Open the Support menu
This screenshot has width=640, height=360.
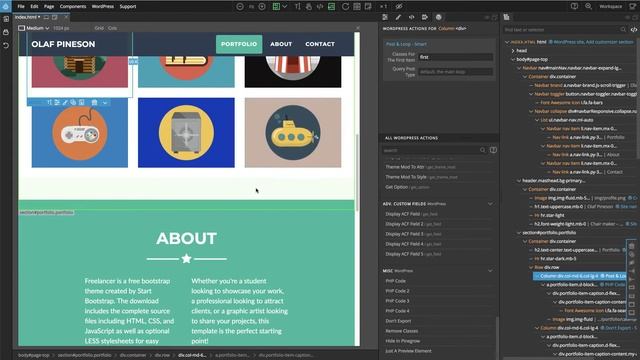[x=128, y=7]
